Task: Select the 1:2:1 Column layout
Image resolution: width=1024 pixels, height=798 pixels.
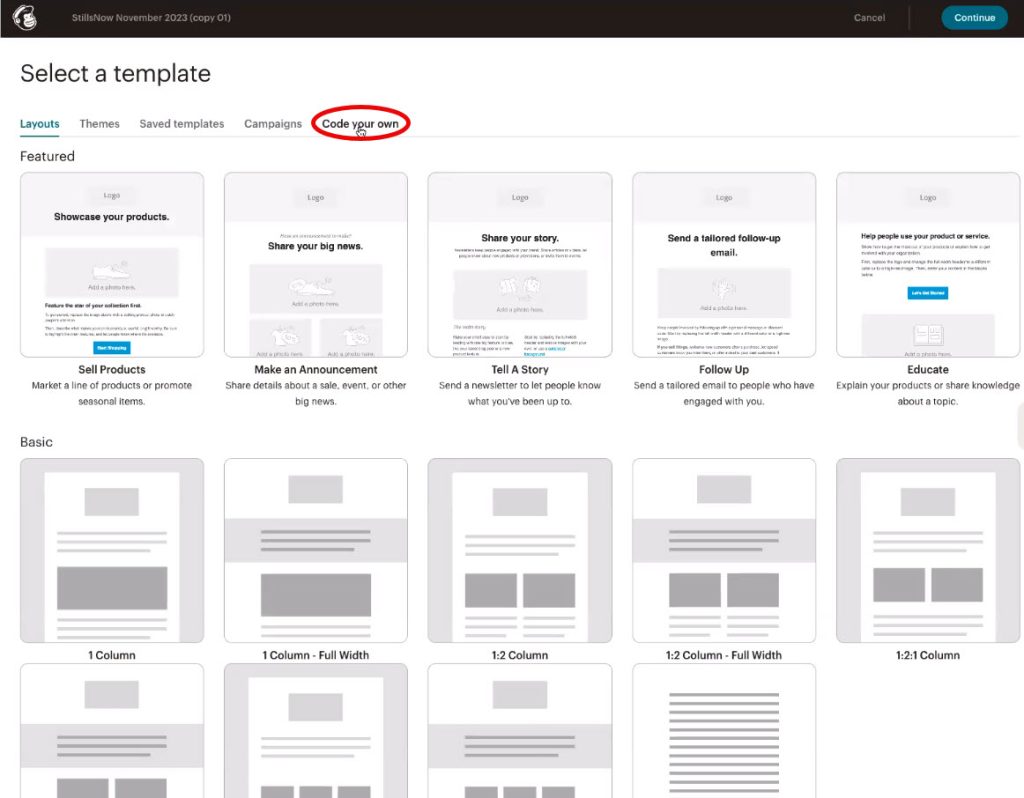Action: [928, 550]
